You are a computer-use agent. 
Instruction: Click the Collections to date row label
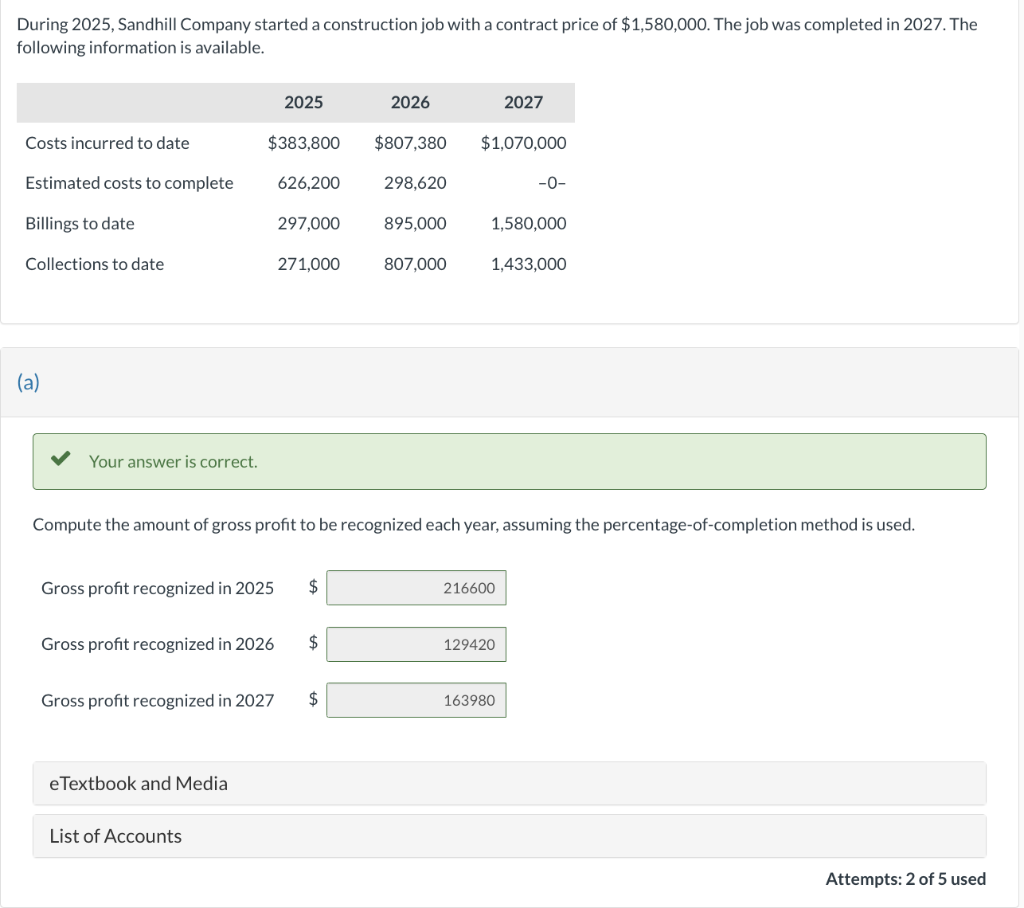95,264
